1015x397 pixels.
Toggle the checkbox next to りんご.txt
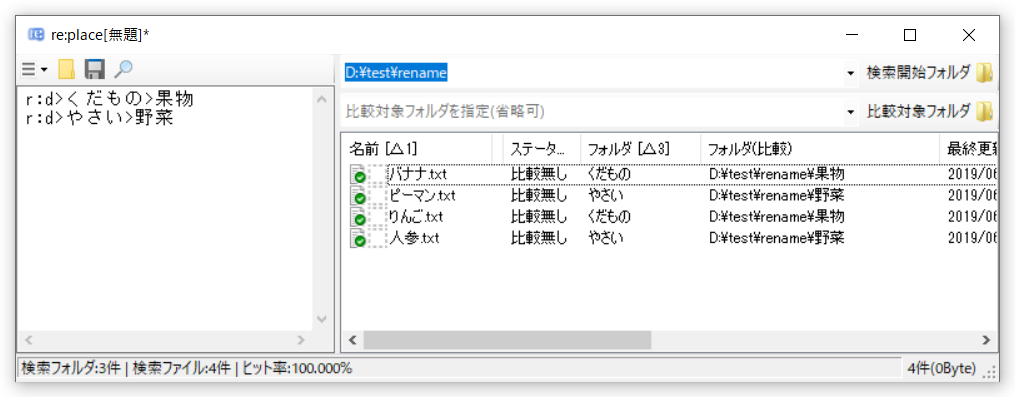pos(377,217)
